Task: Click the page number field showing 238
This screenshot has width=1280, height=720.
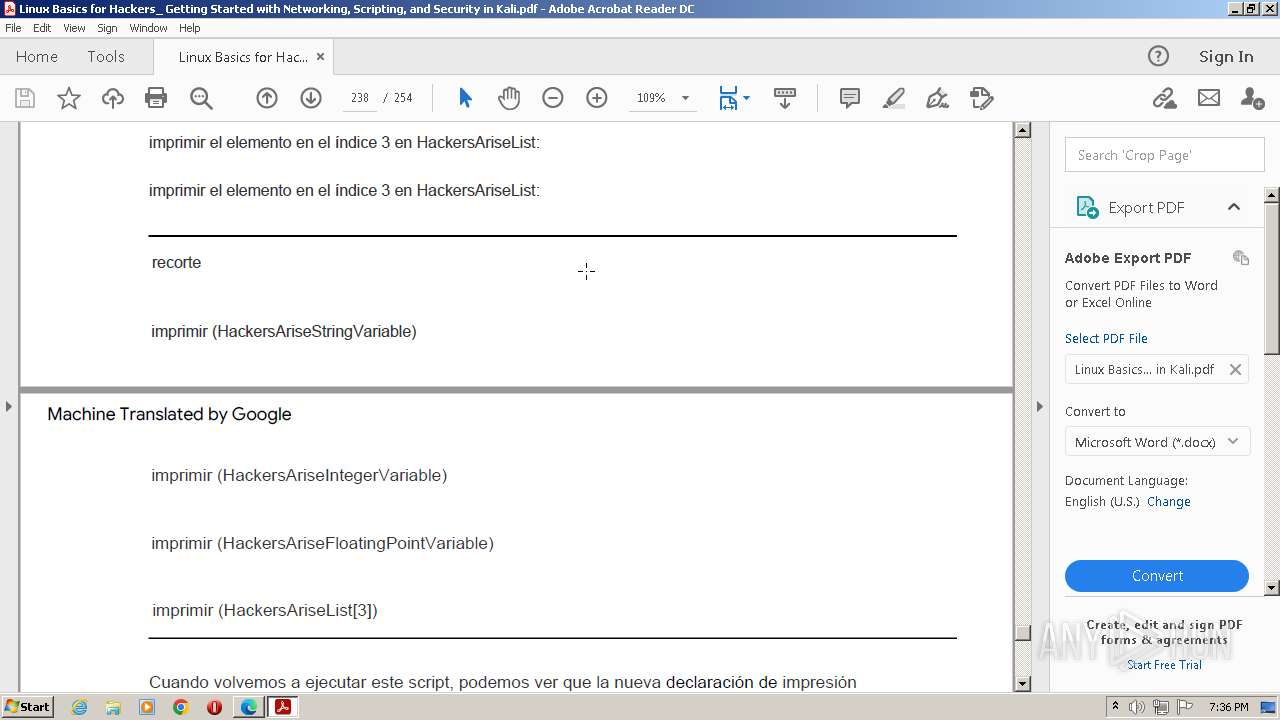Action: point(360,98)
